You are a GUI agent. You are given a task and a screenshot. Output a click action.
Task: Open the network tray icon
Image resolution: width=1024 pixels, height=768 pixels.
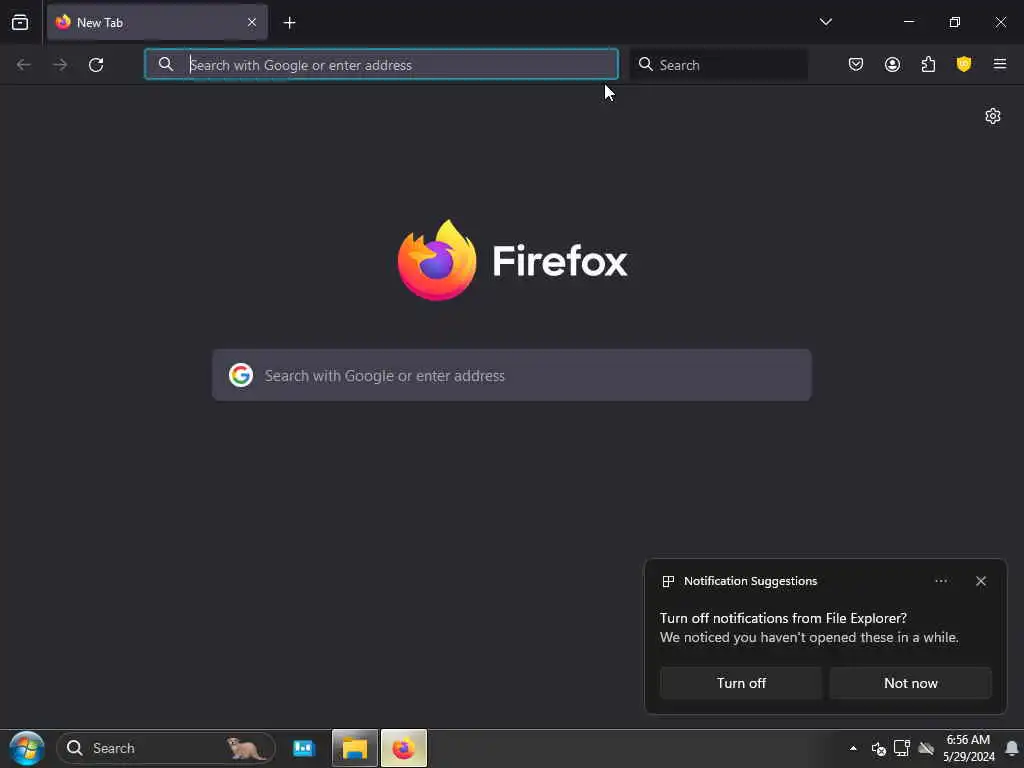(x=902, y=748)
